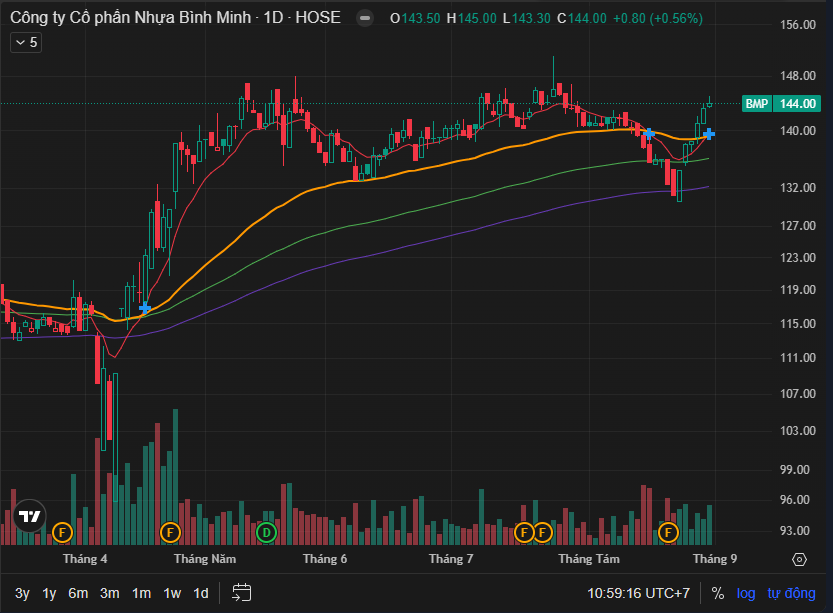Click the market status dash icon beside HOSE
Screen dimensions: 833x613
tap(365, 18)
